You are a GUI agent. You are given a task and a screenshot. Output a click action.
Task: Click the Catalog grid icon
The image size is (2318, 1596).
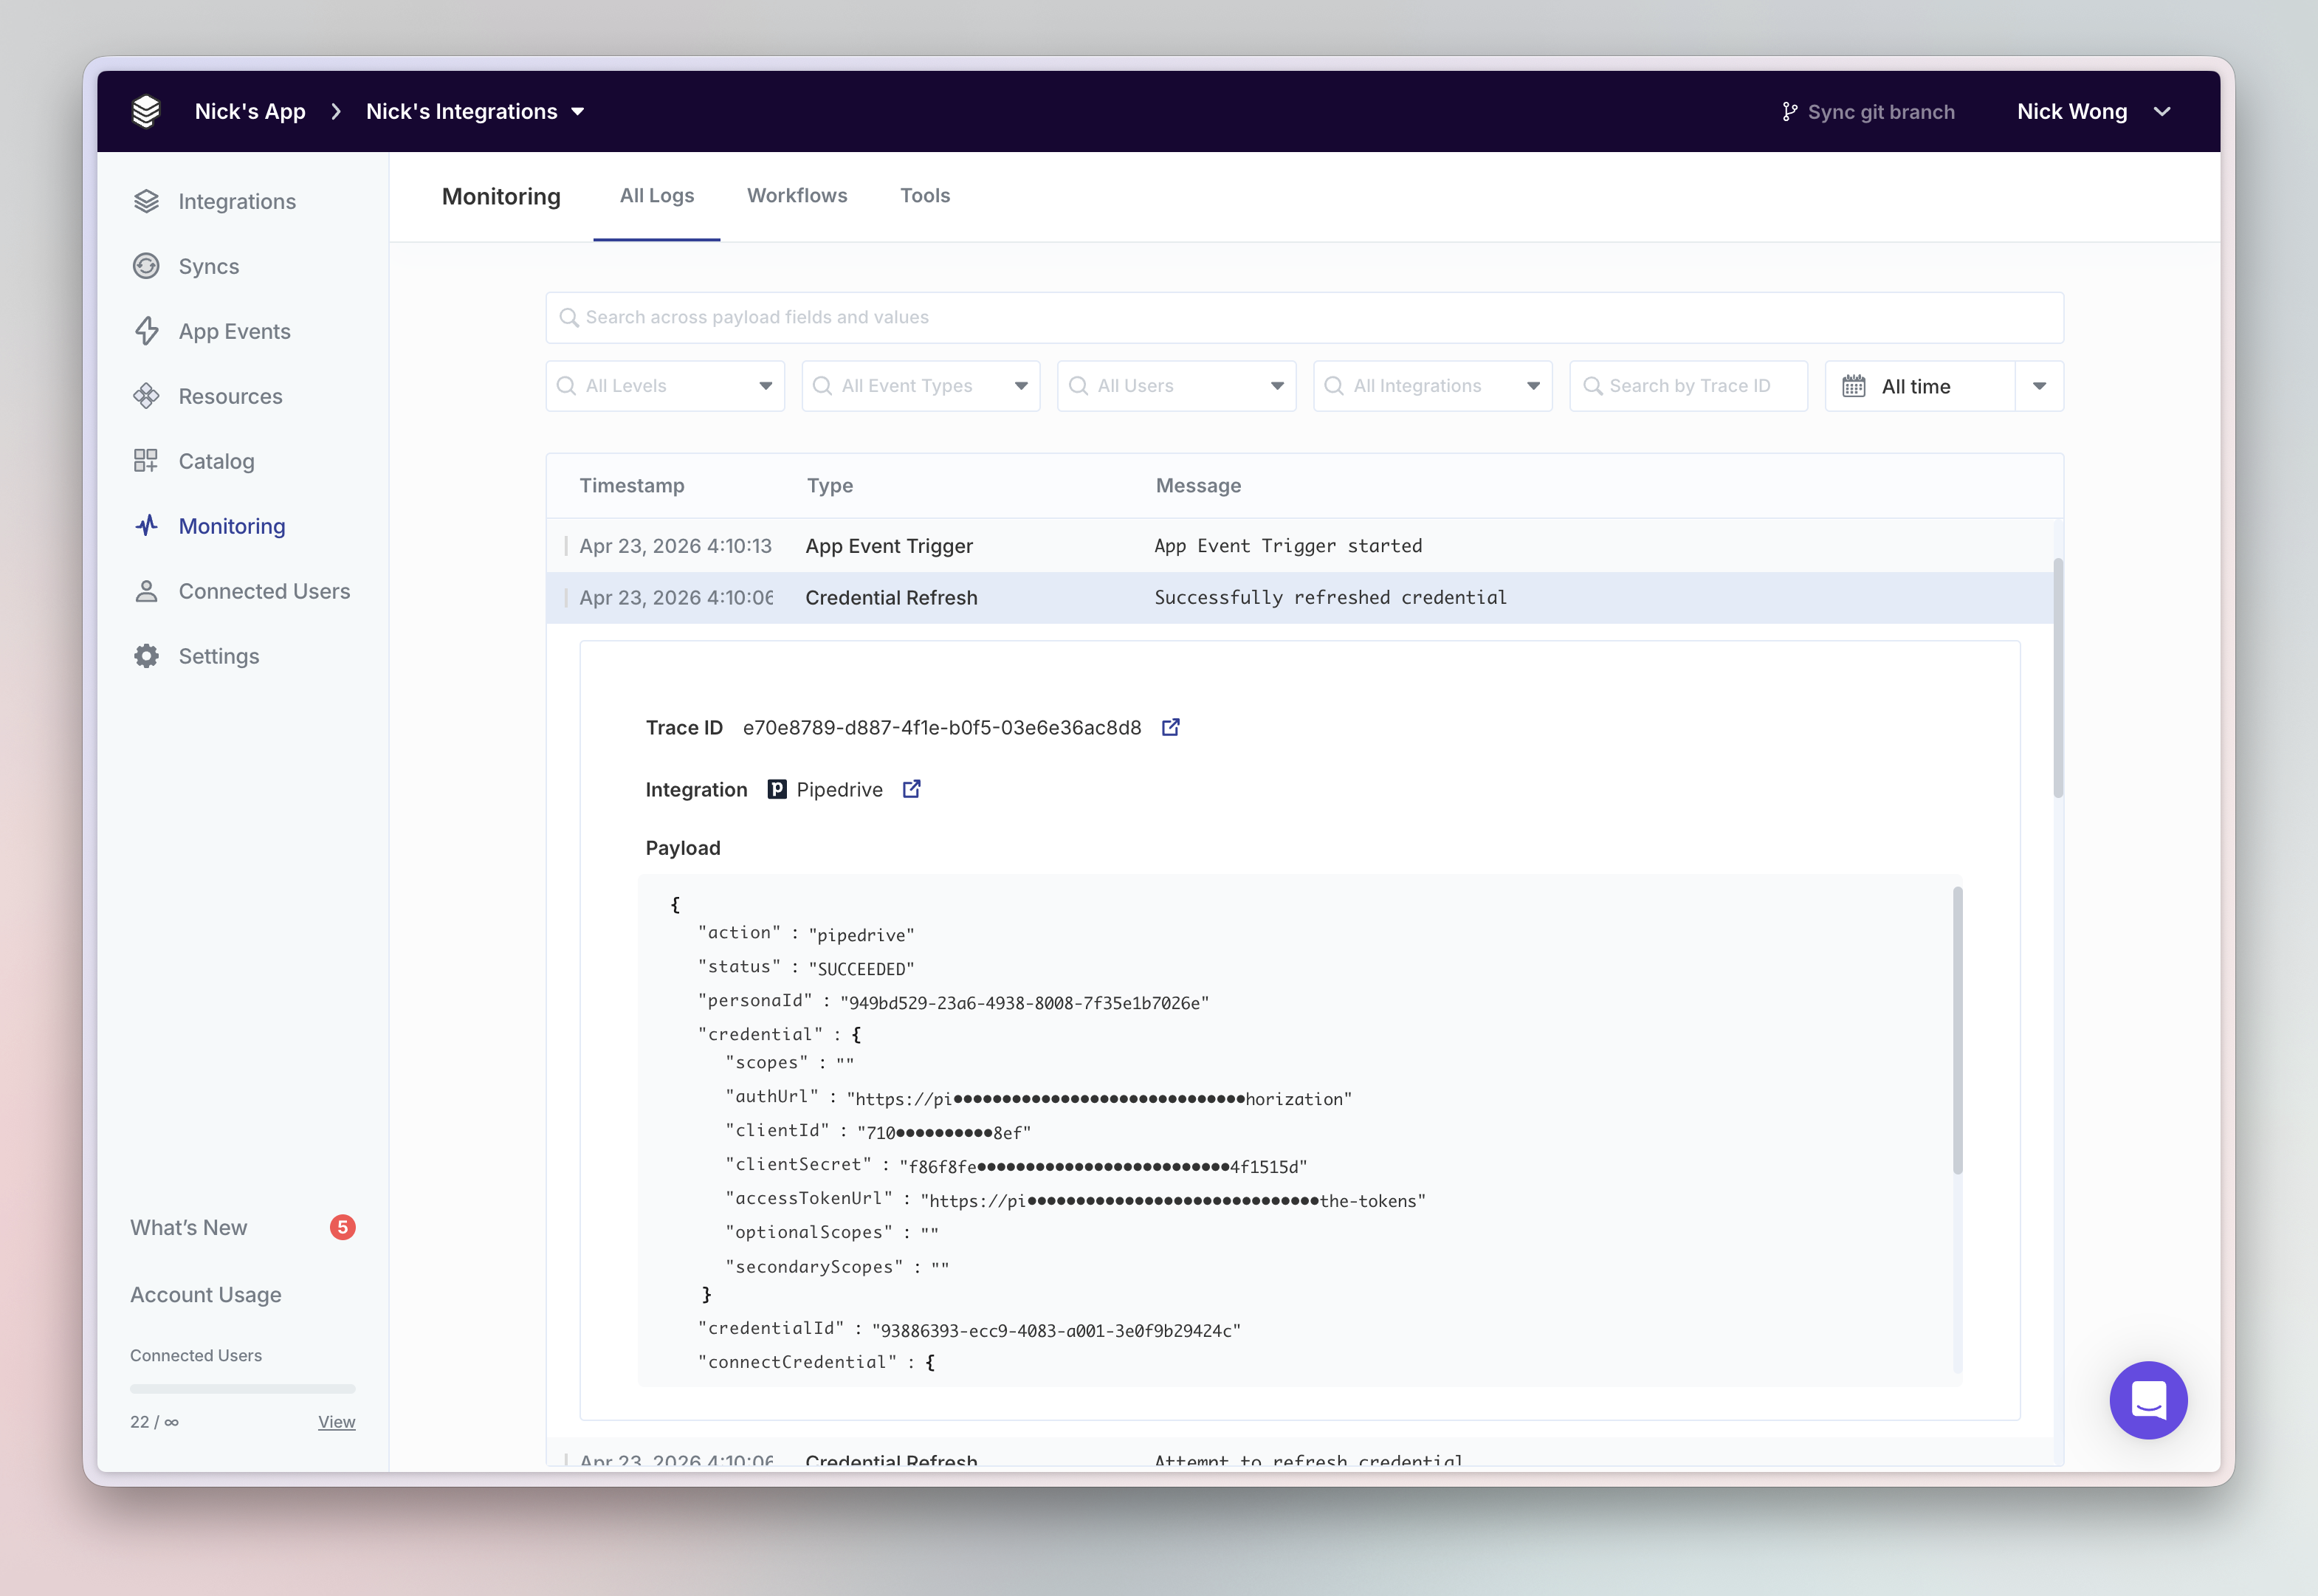coord(146,461)
